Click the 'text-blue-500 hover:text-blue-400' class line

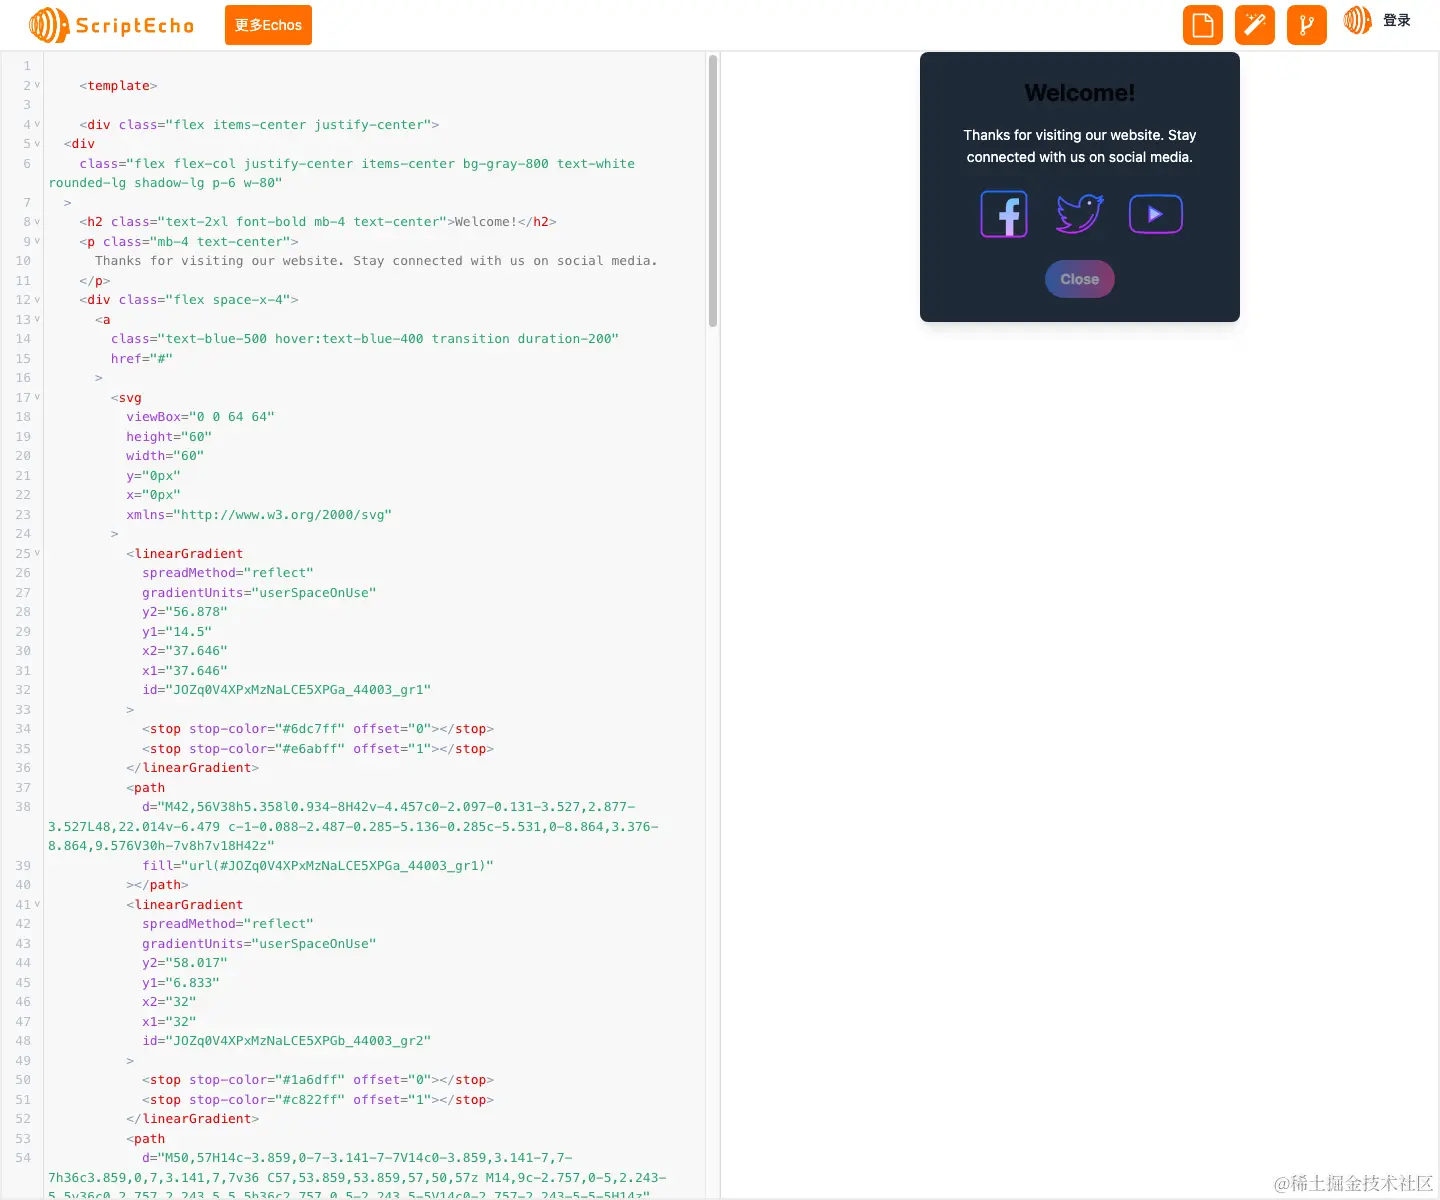(365, 339)
